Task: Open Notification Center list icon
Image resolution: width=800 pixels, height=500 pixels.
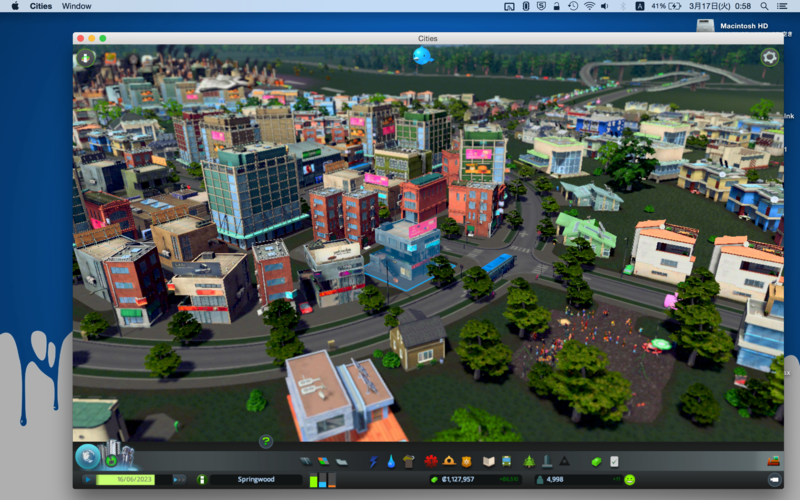Action: pos(782,6)
